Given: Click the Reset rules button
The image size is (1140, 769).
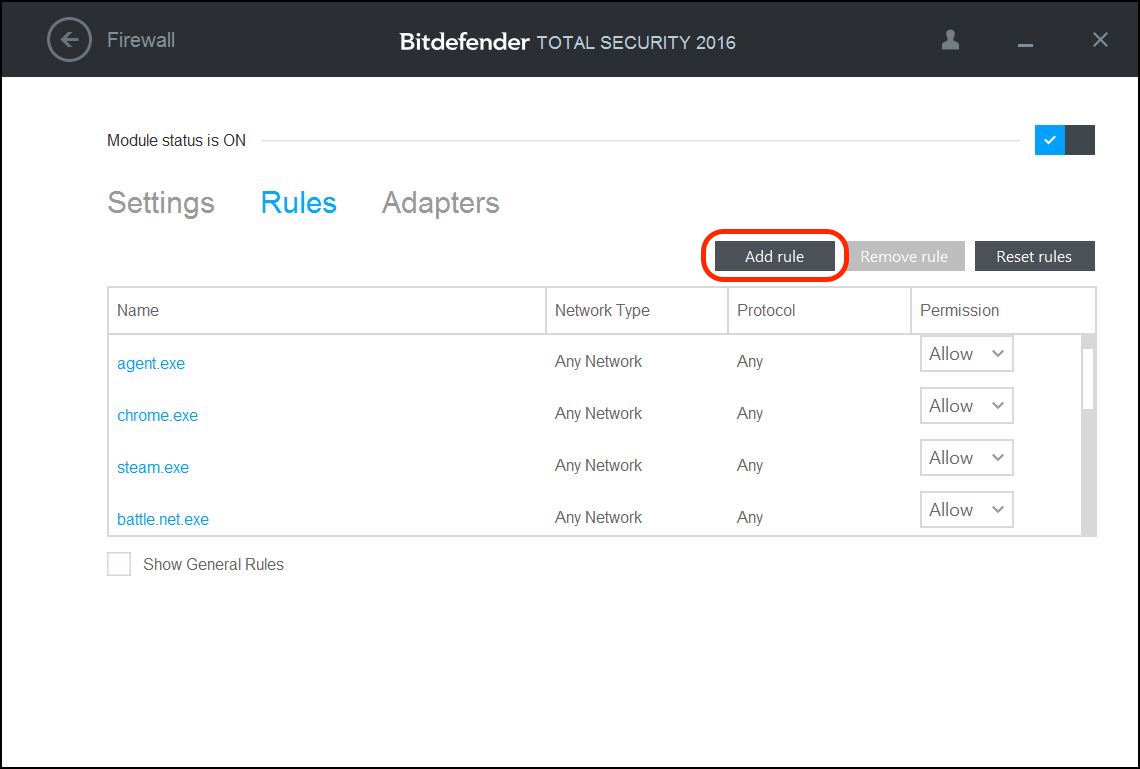Looking at the screenshot, I should click(1034, 256).
